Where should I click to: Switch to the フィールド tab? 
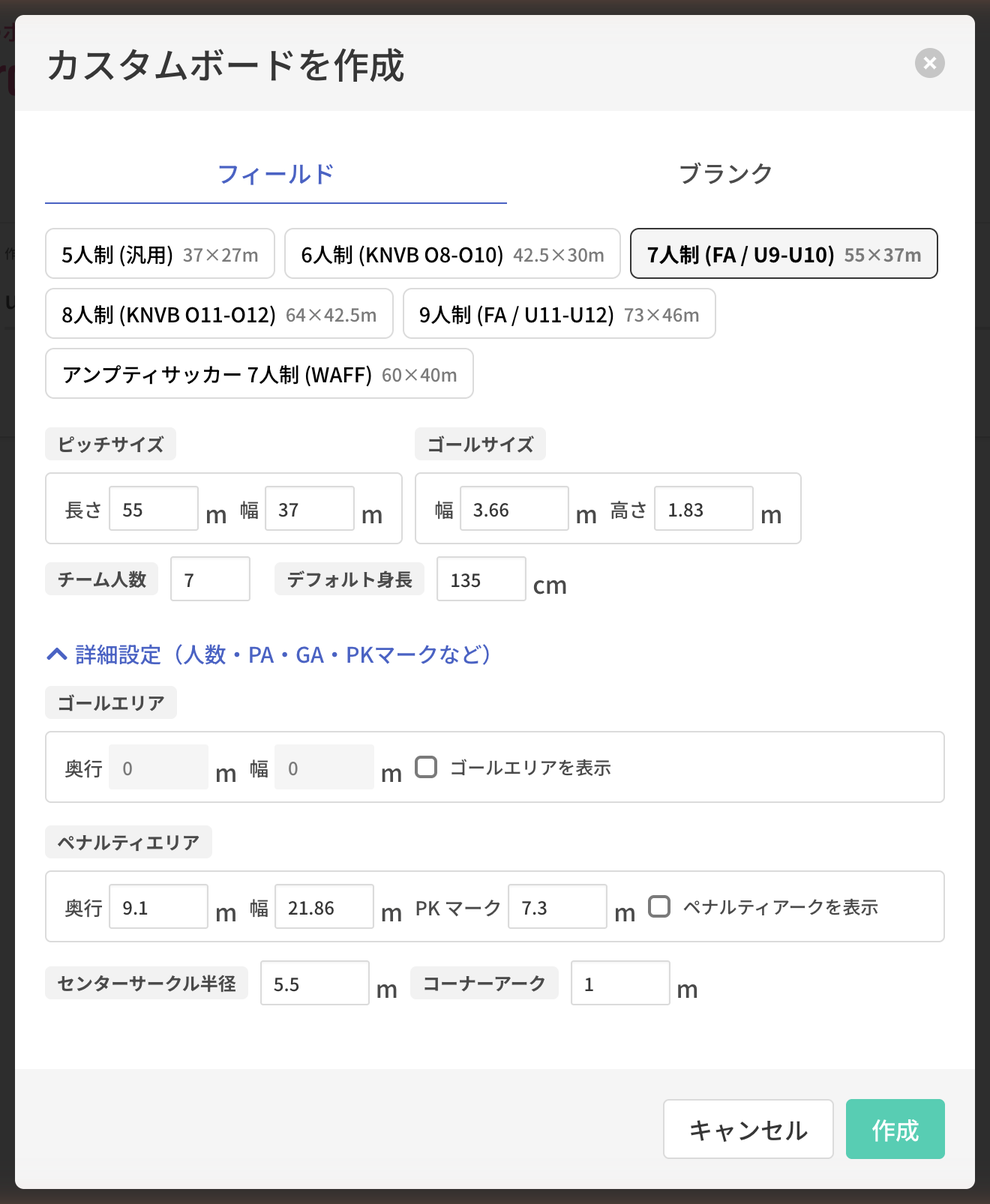point(276,174)
